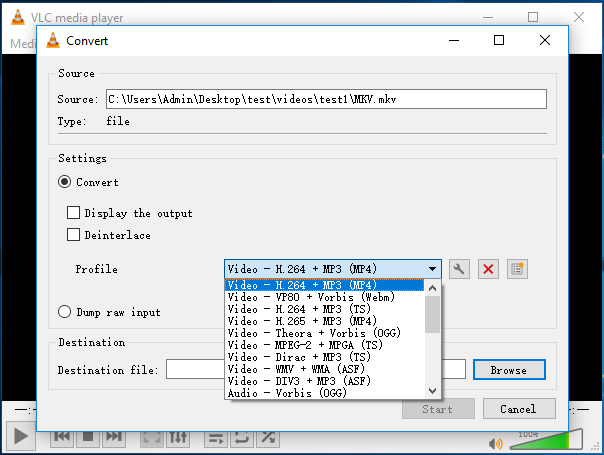Click profile list scroll up arrow
The width and height of the screenshot is (604, 455).
(x=432, y=288)
